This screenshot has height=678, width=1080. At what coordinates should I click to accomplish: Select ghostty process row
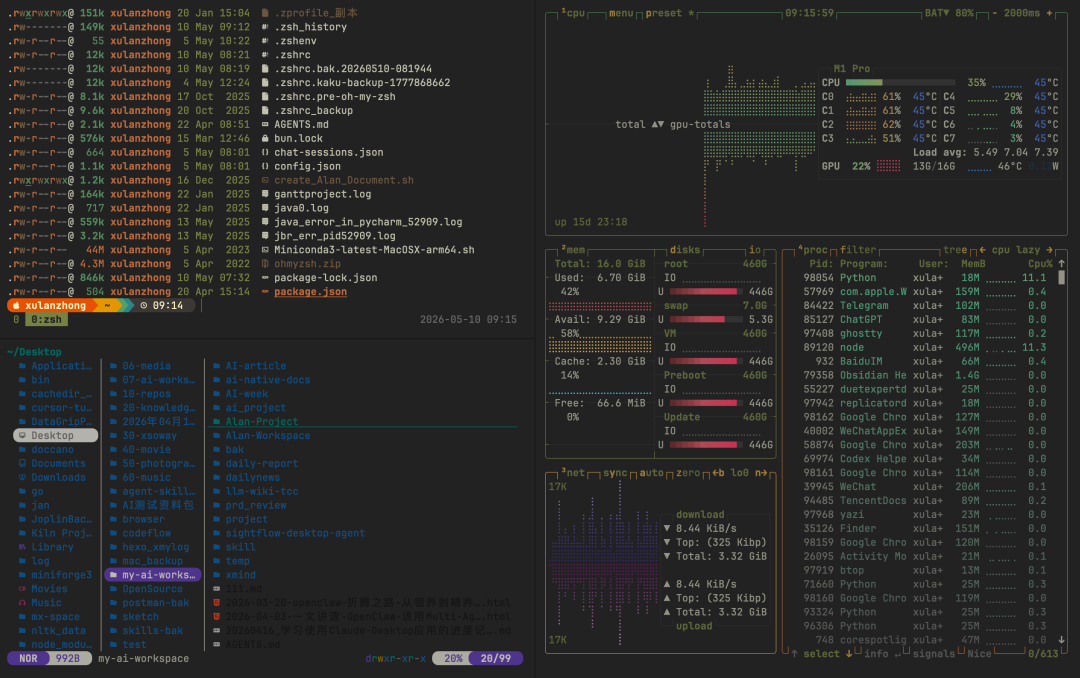pyautogui.click(x=924, y=333)
